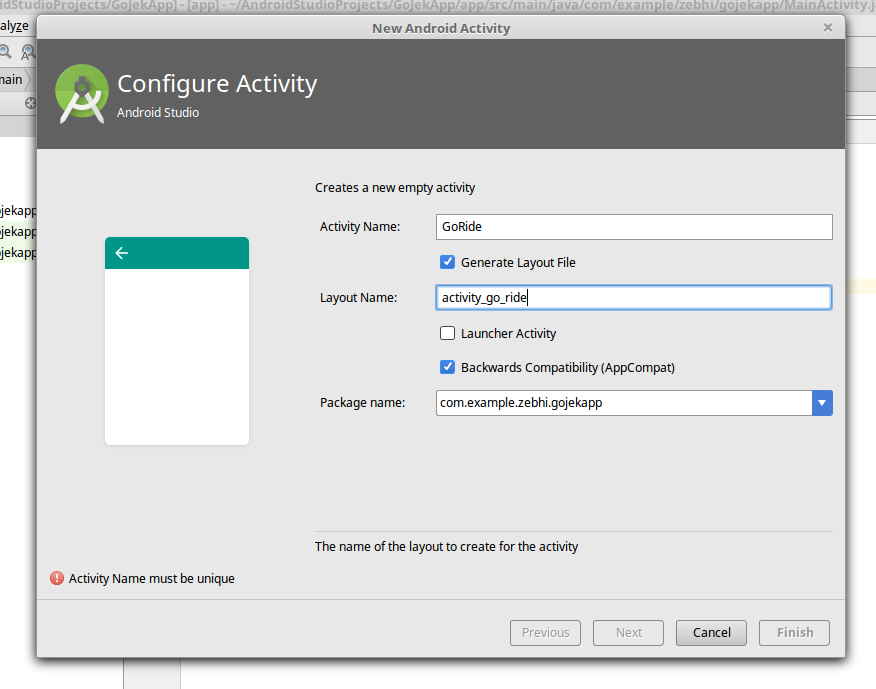Click the red error icon near unique-name warning

[x=57, y=578]
